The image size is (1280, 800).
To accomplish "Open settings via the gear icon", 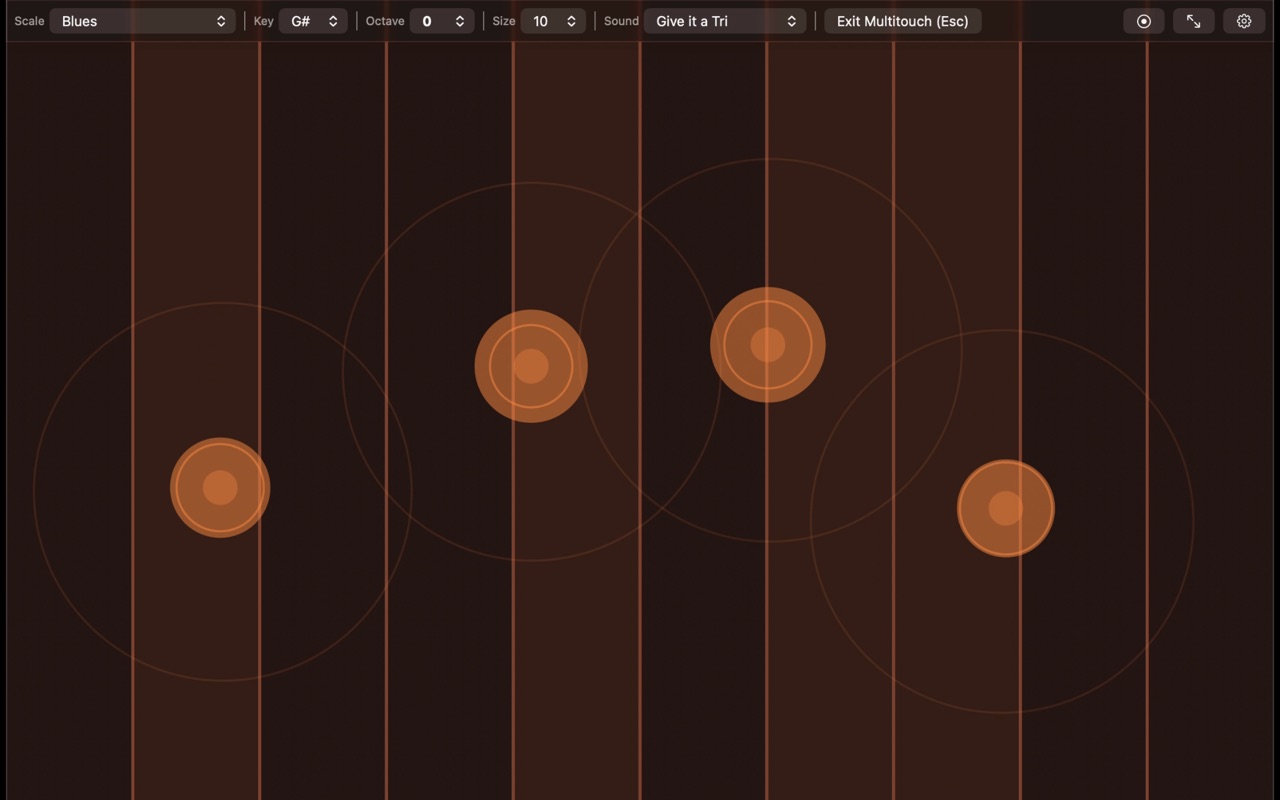I will click(1244, 21).
